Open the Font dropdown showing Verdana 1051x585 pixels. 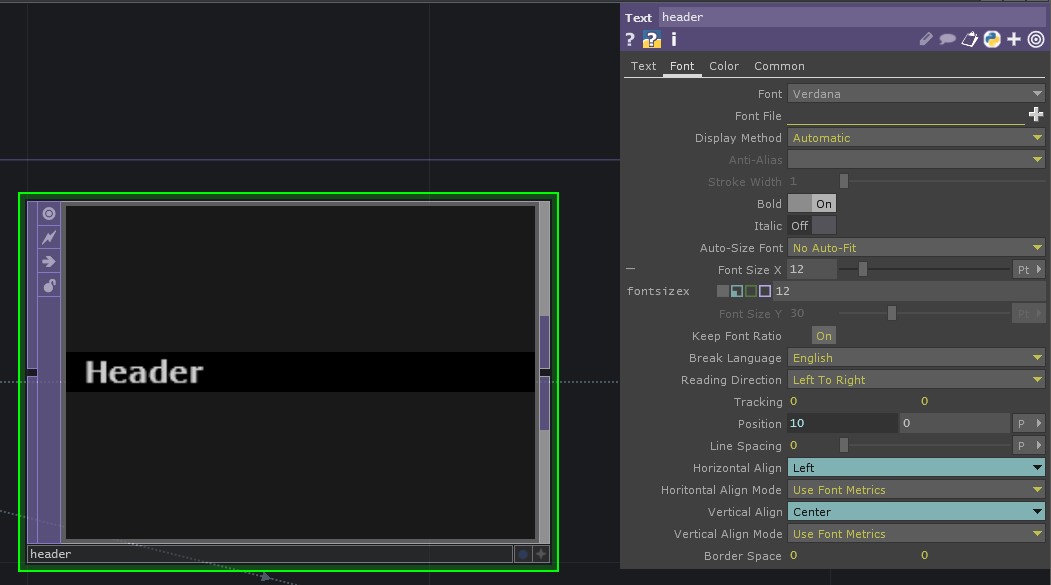tap(916, 94)
